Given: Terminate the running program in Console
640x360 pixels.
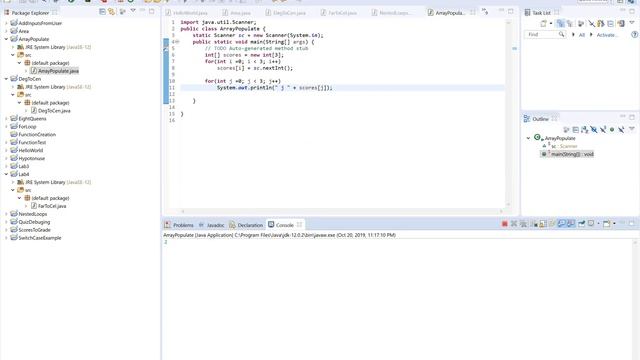Looking at the screenshot, I should [x=504, y=224].
